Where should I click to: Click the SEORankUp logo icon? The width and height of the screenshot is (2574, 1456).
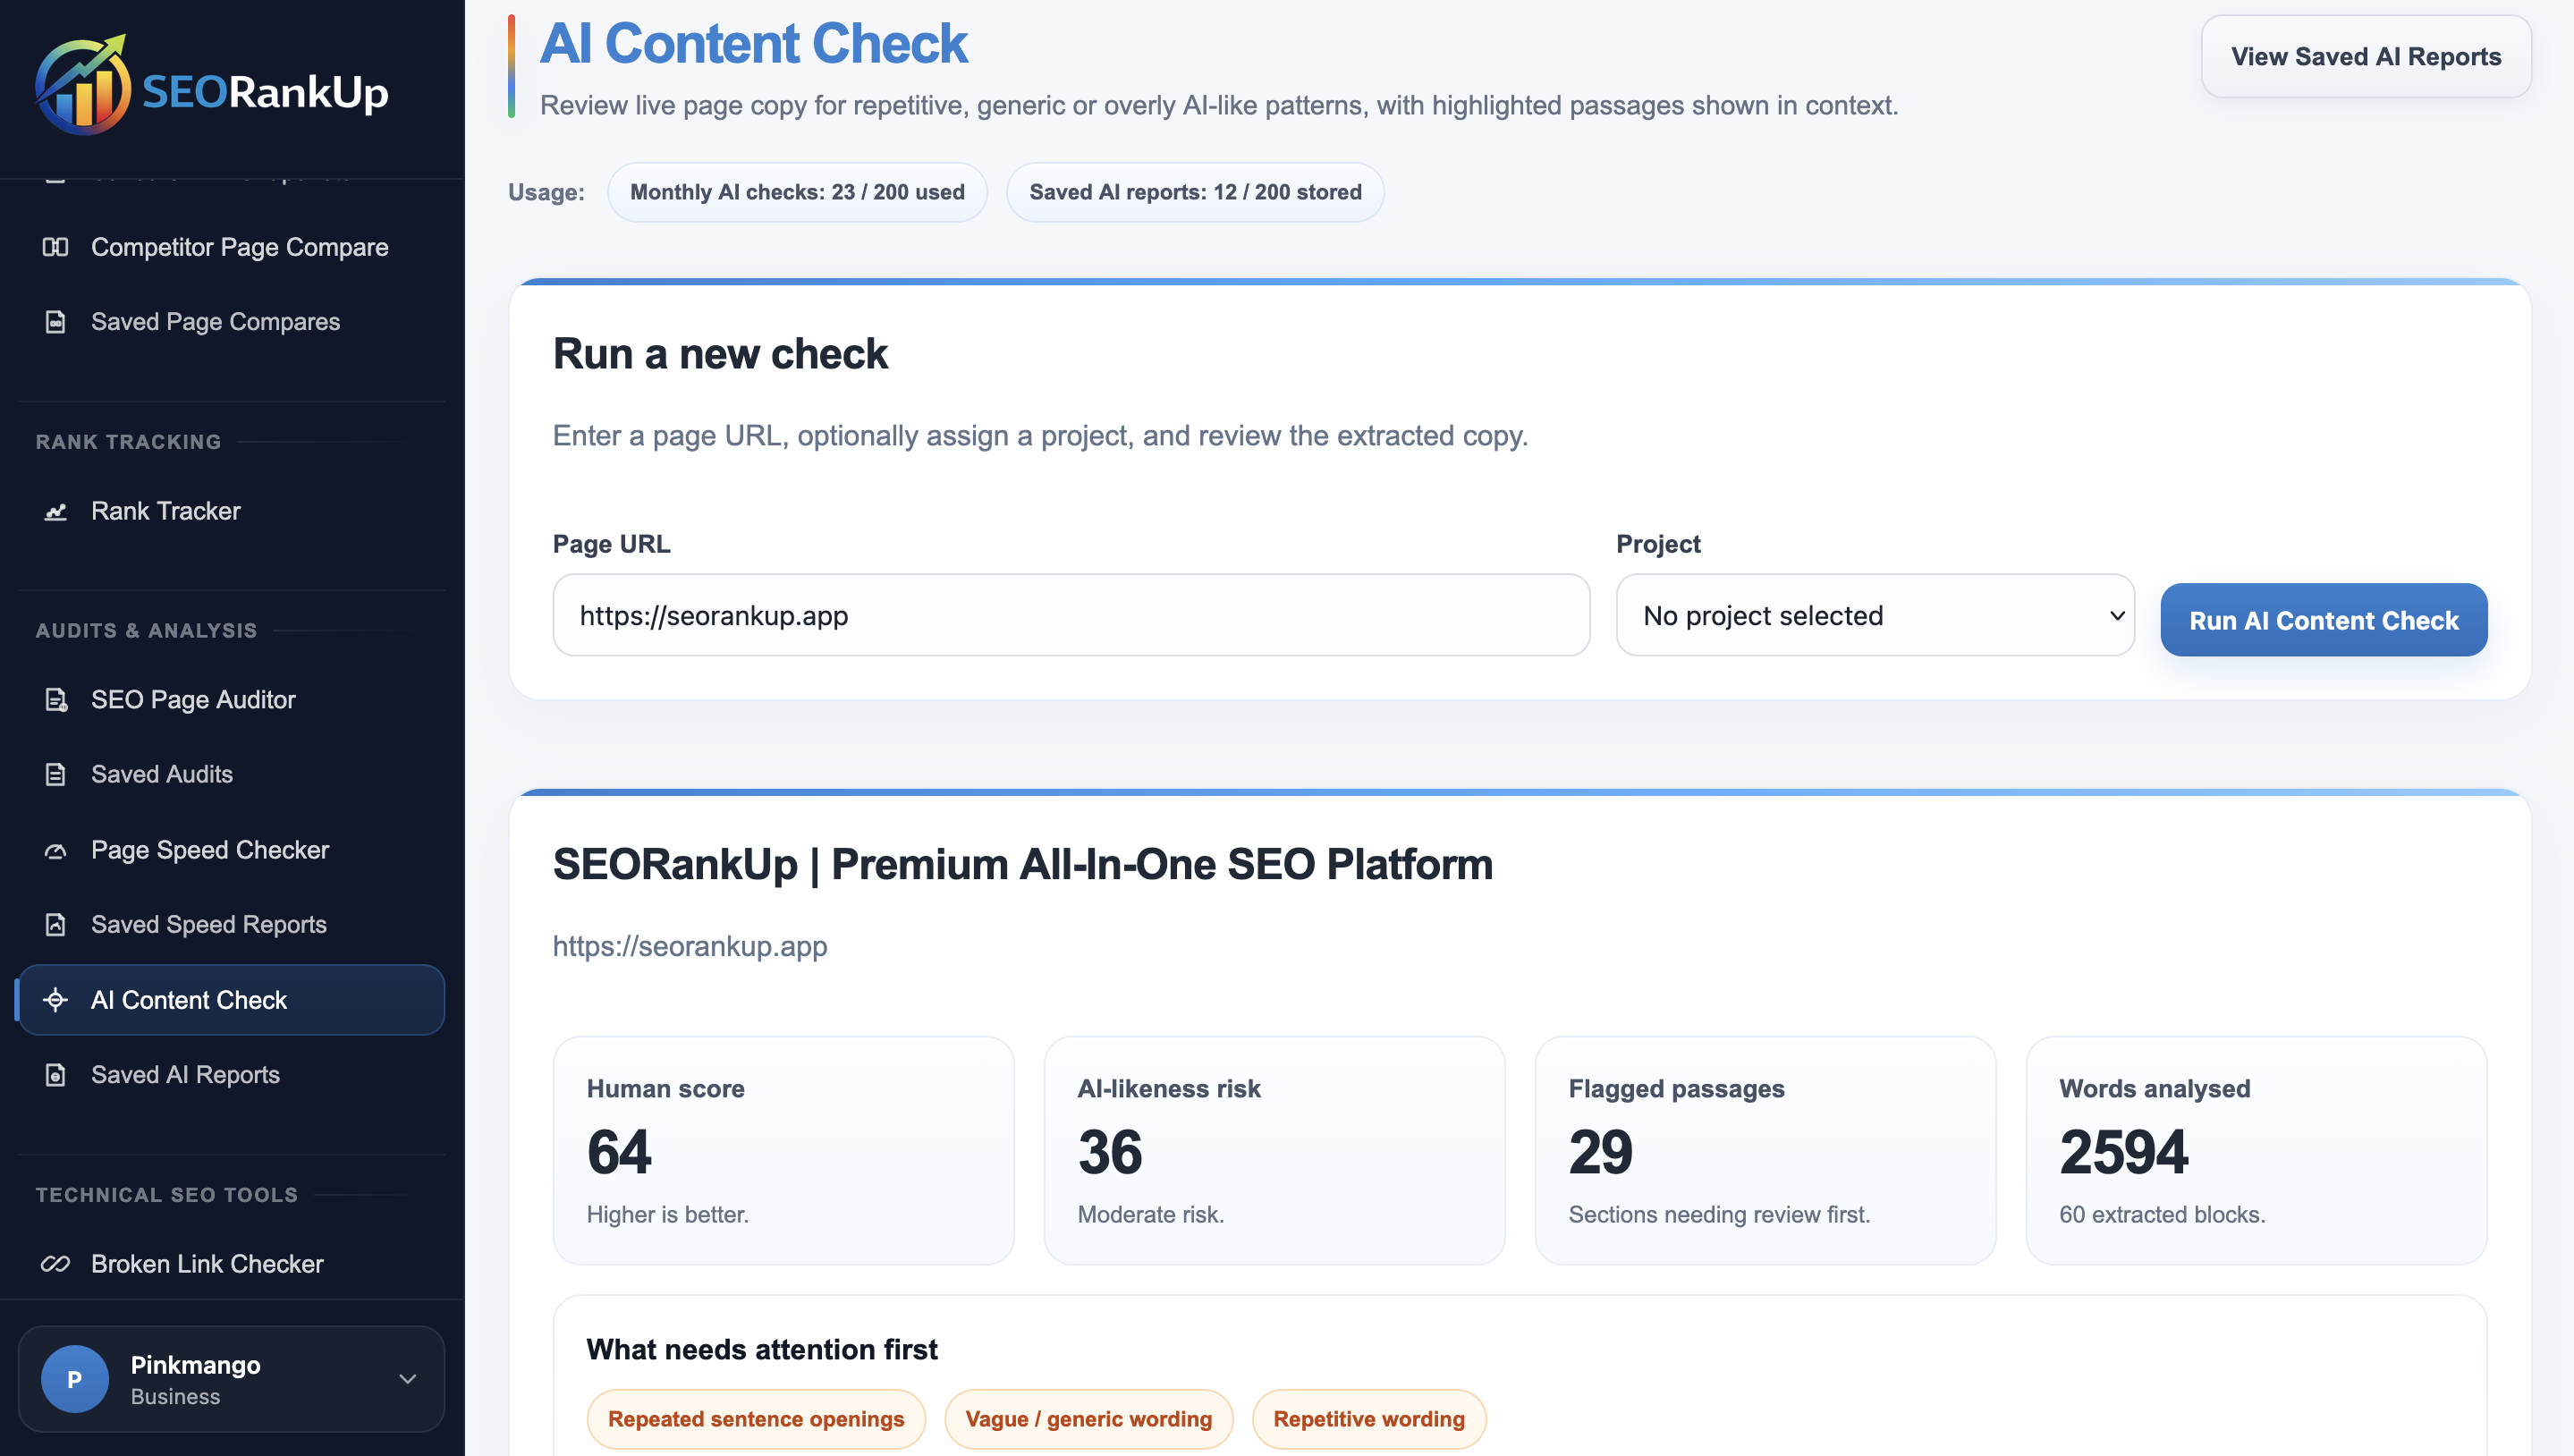(x=83, y=86)
